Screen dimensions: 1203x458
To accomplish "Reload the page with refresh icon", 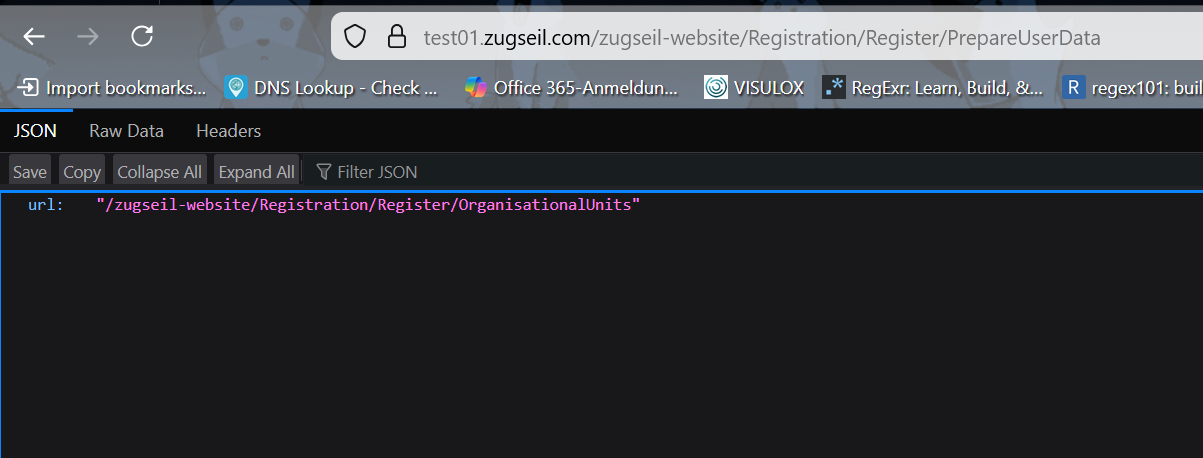I will (142, 37).
